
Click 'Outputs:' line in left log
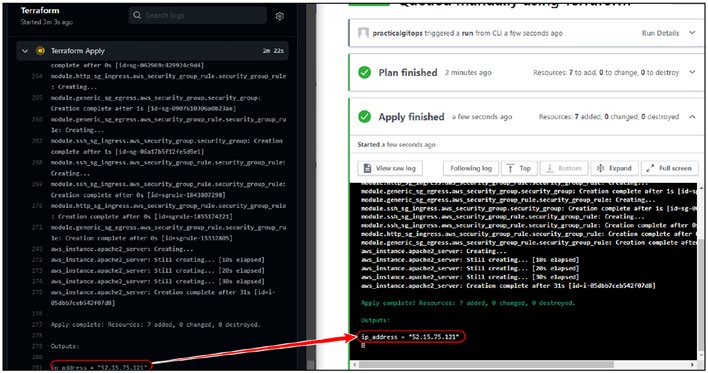(65, 346)
